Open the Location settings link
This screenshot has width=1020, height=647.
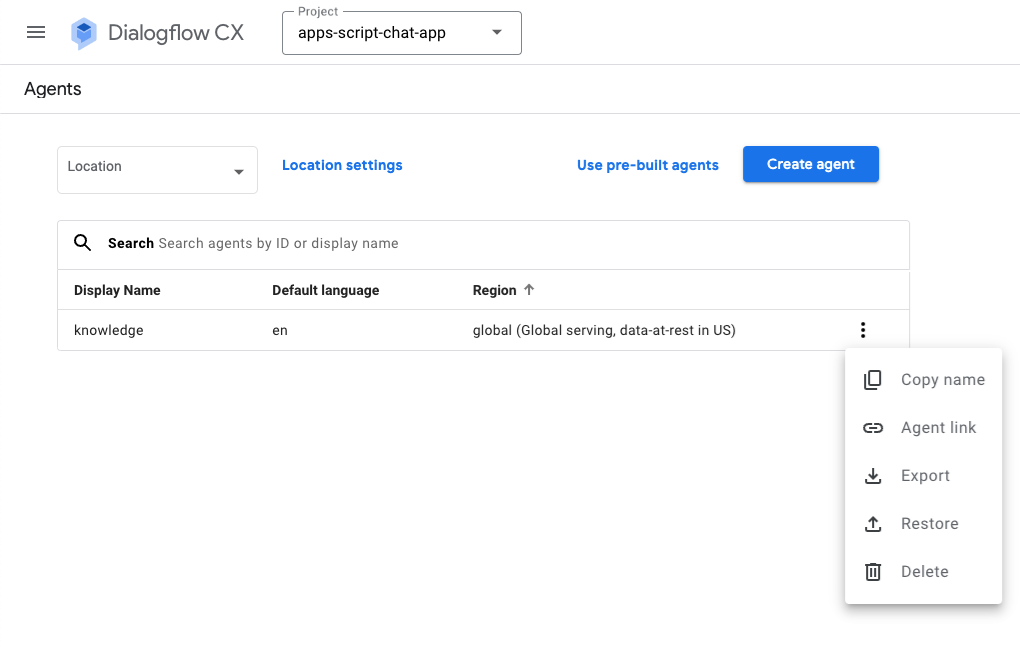pyautogui.click(x=342, y=165)
